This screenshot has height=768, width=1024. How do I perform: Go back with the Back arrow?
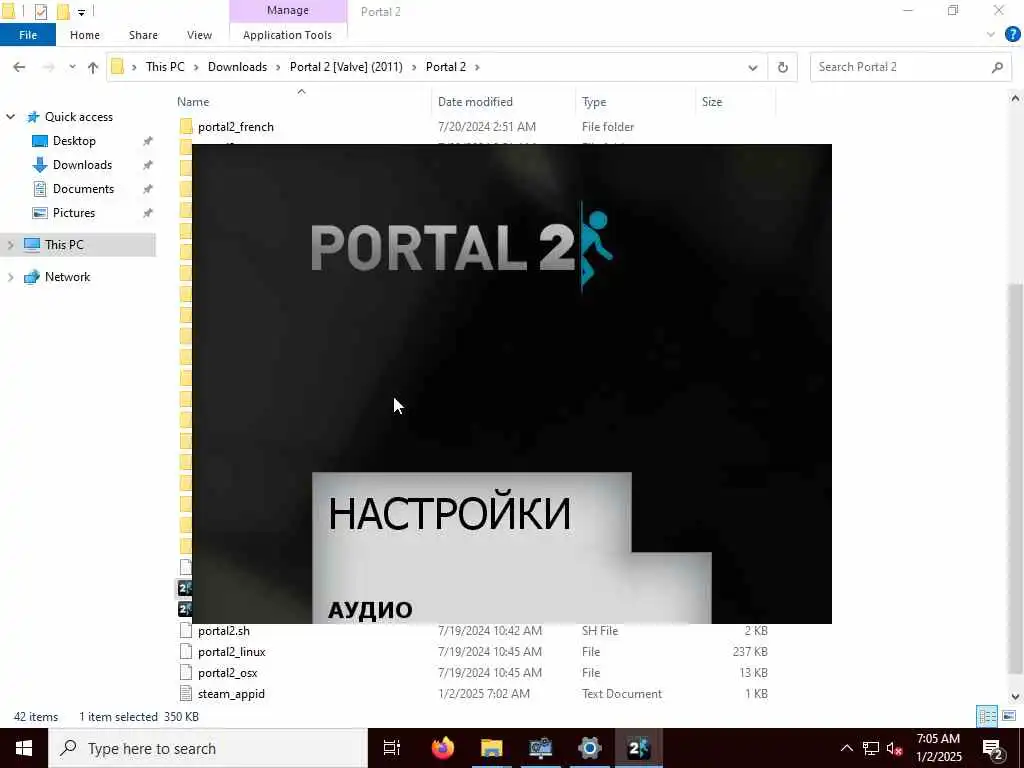click(19, 67)
